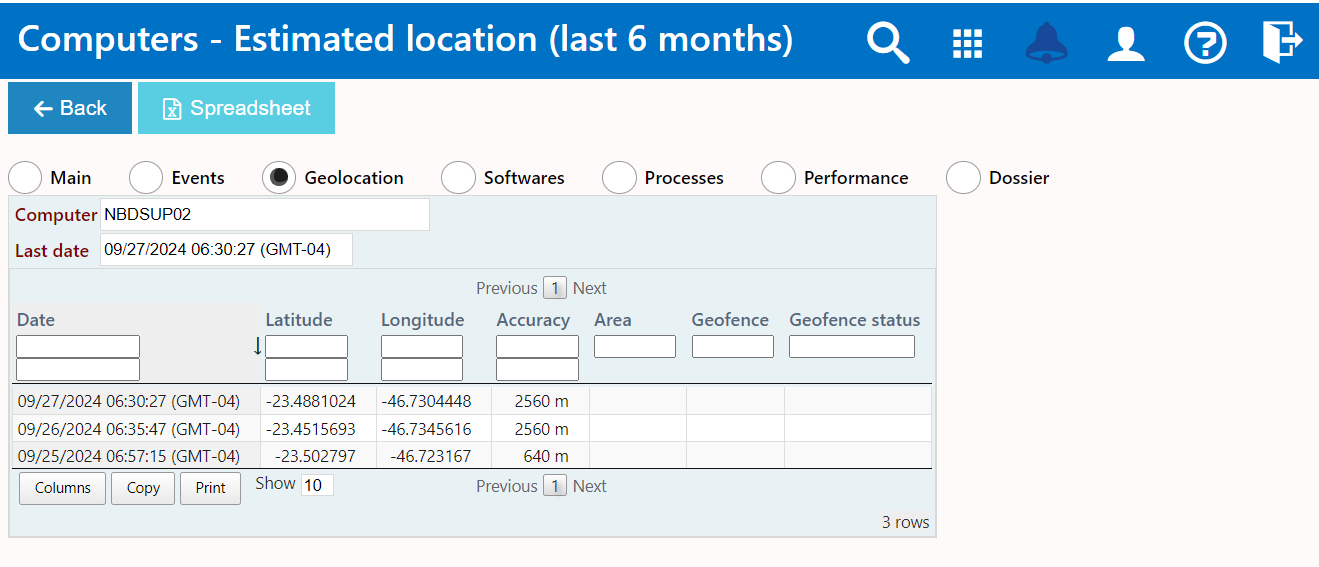Select the Softwares radio button
The width and height of the screenshot is (1319, 567).
click(458, 178)
